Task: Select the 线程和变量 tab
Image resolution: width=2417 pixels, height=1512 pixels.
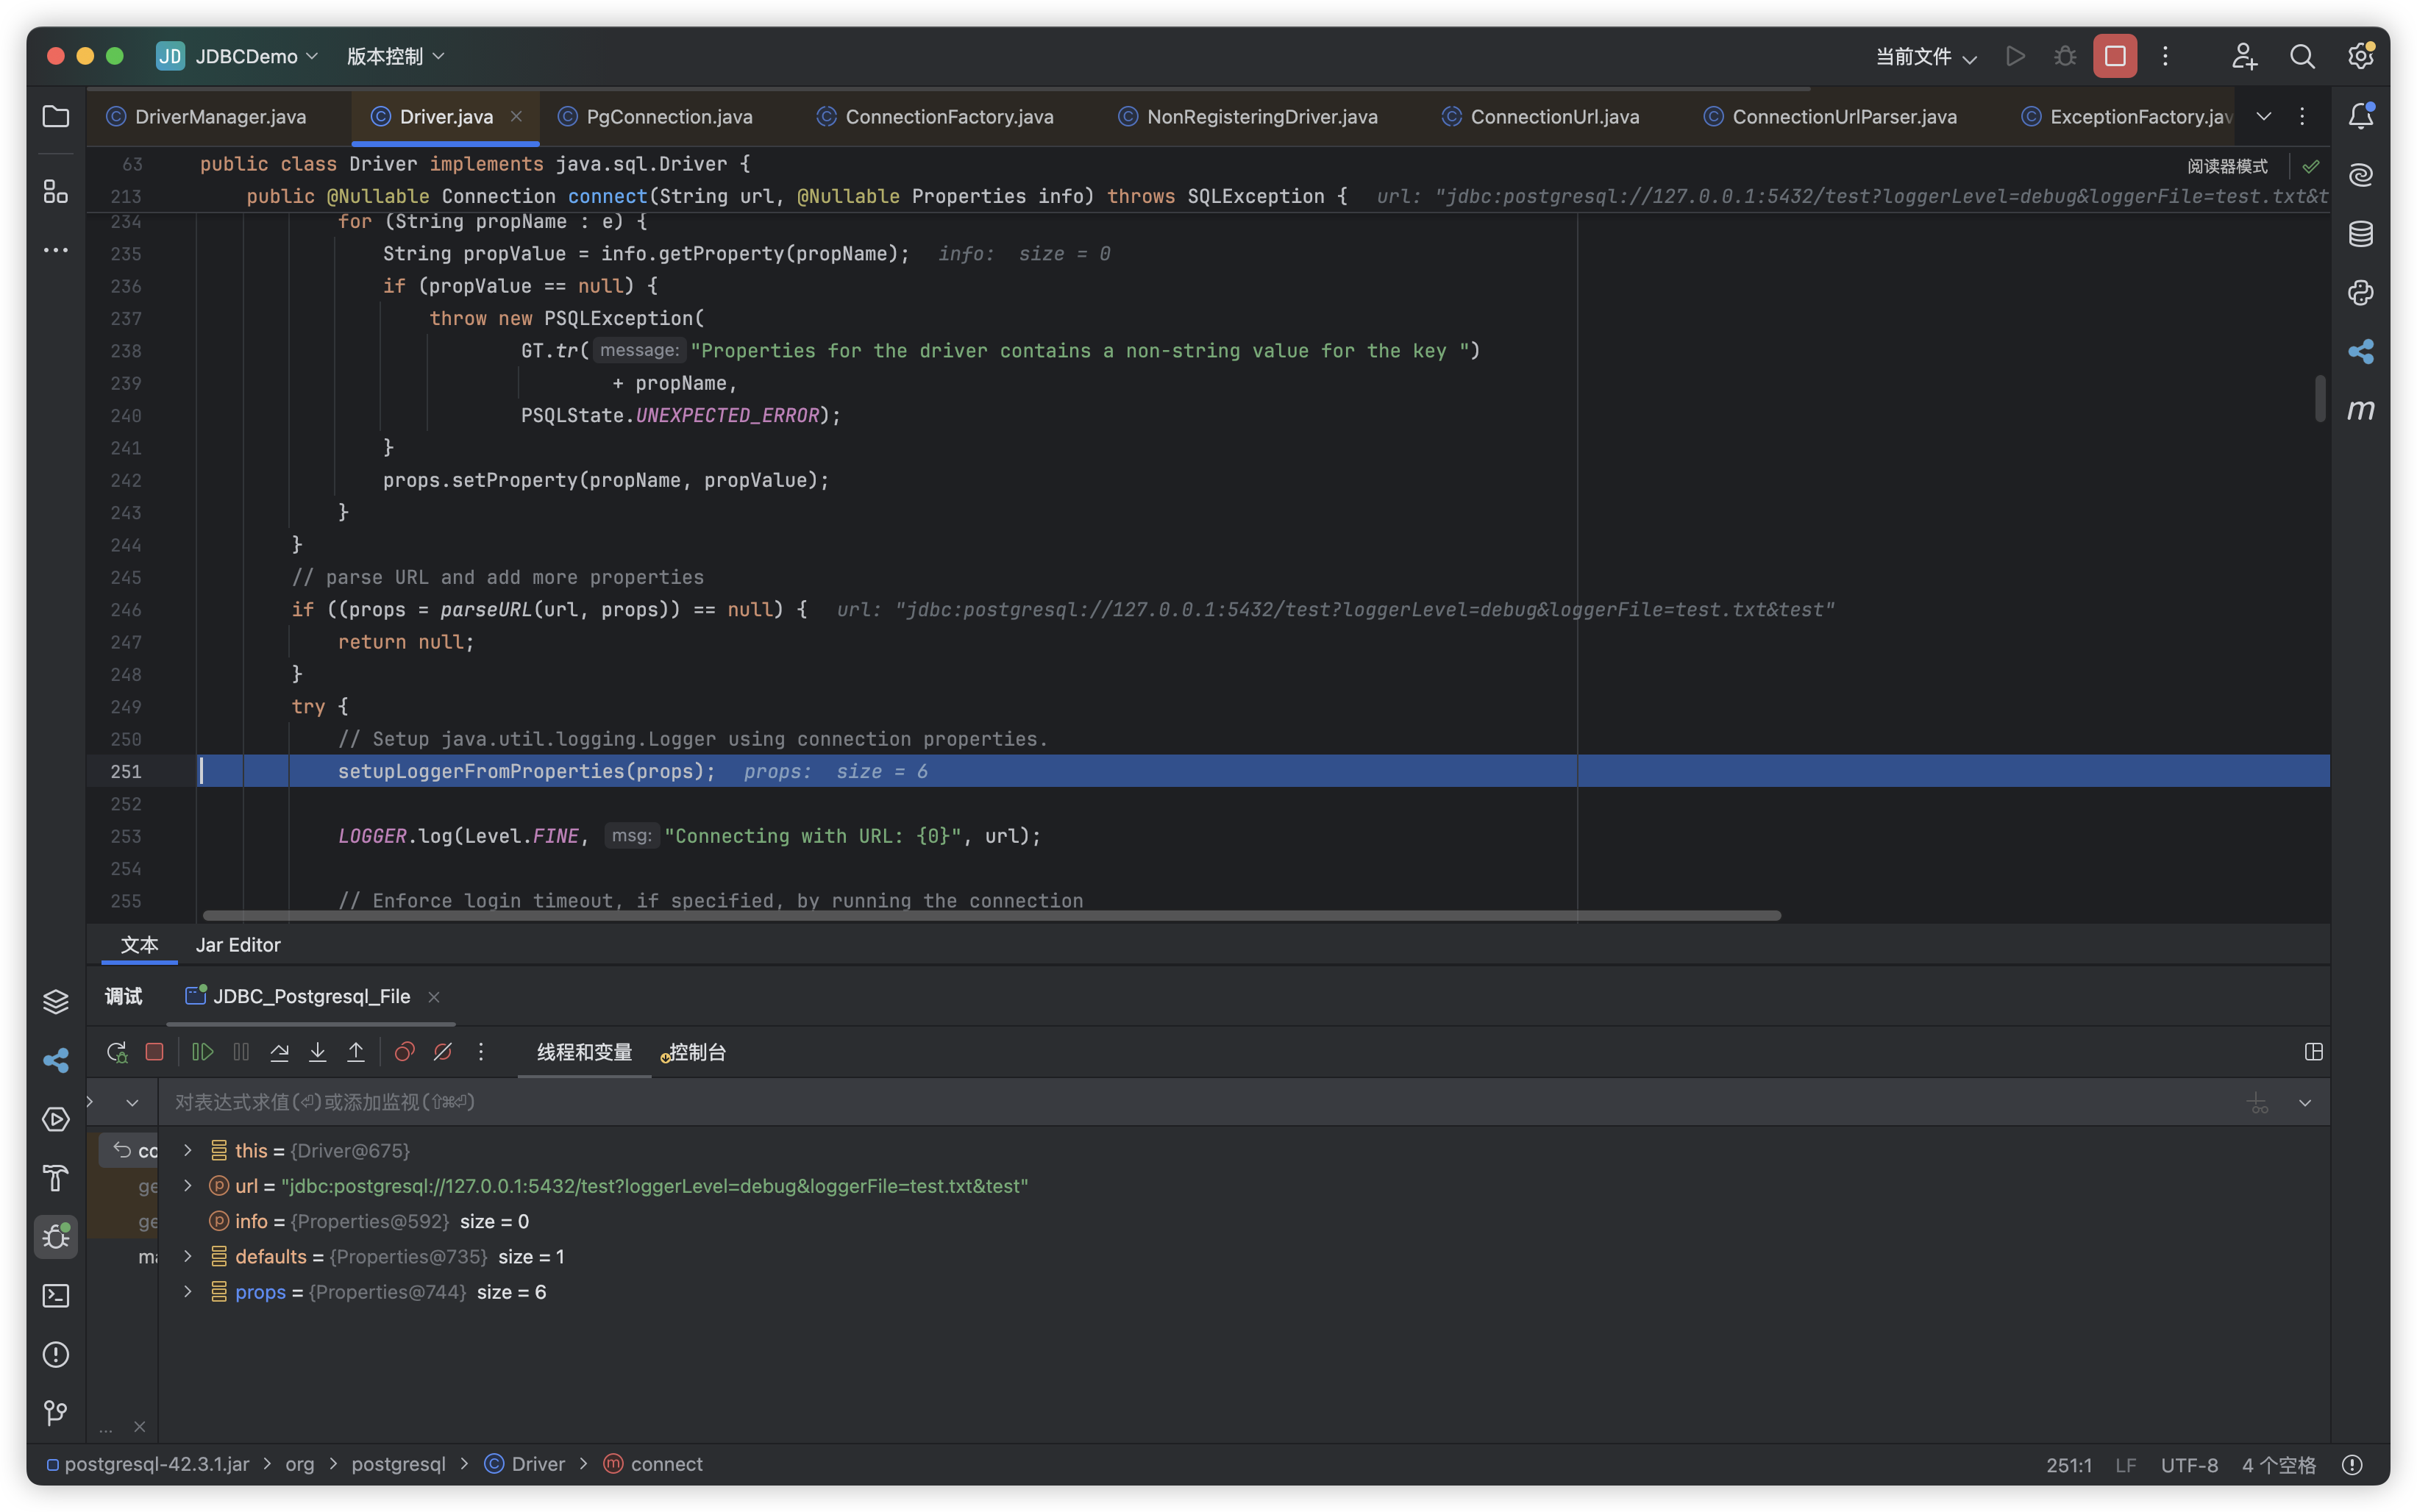Action: click(584, 1052)
